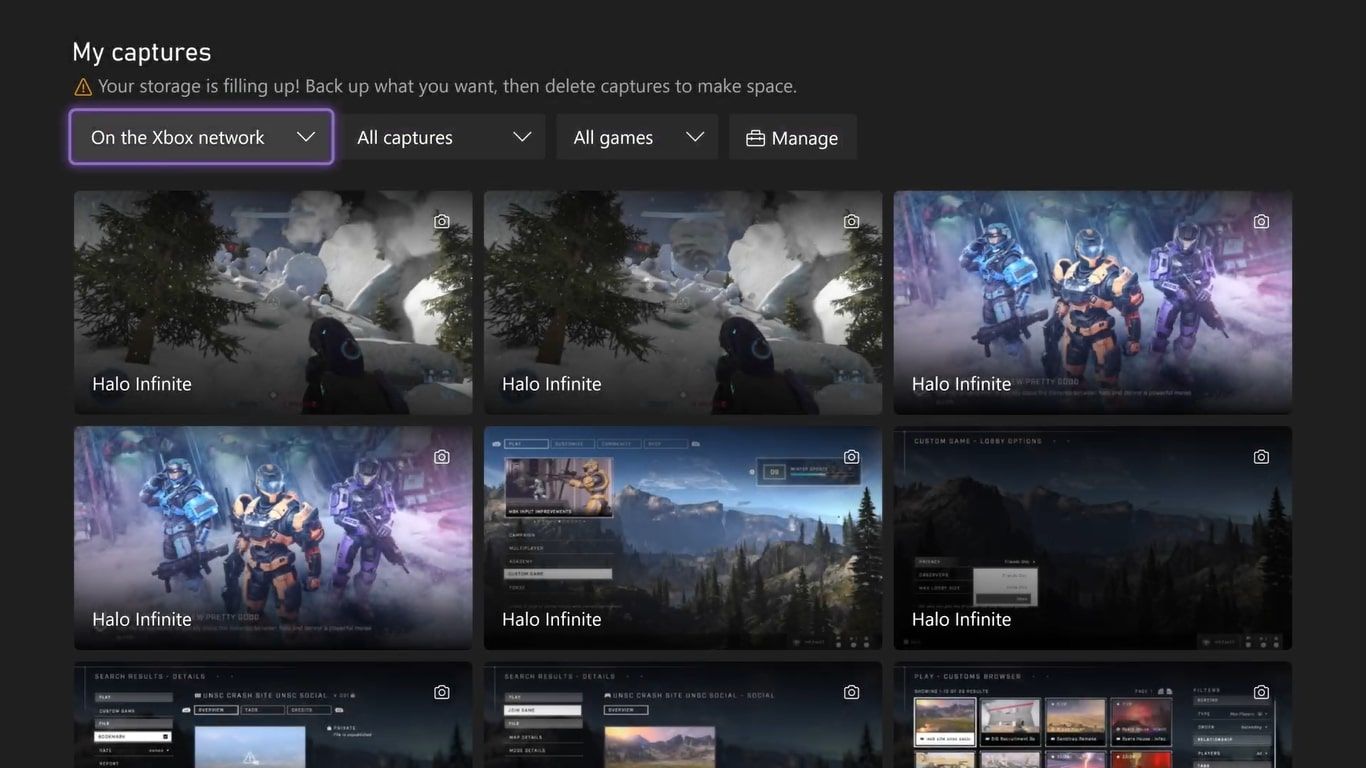Click the camera icon on the top-left forest screenshot
The height and width of the screenshot is (768, 1366).
[441, 221]
